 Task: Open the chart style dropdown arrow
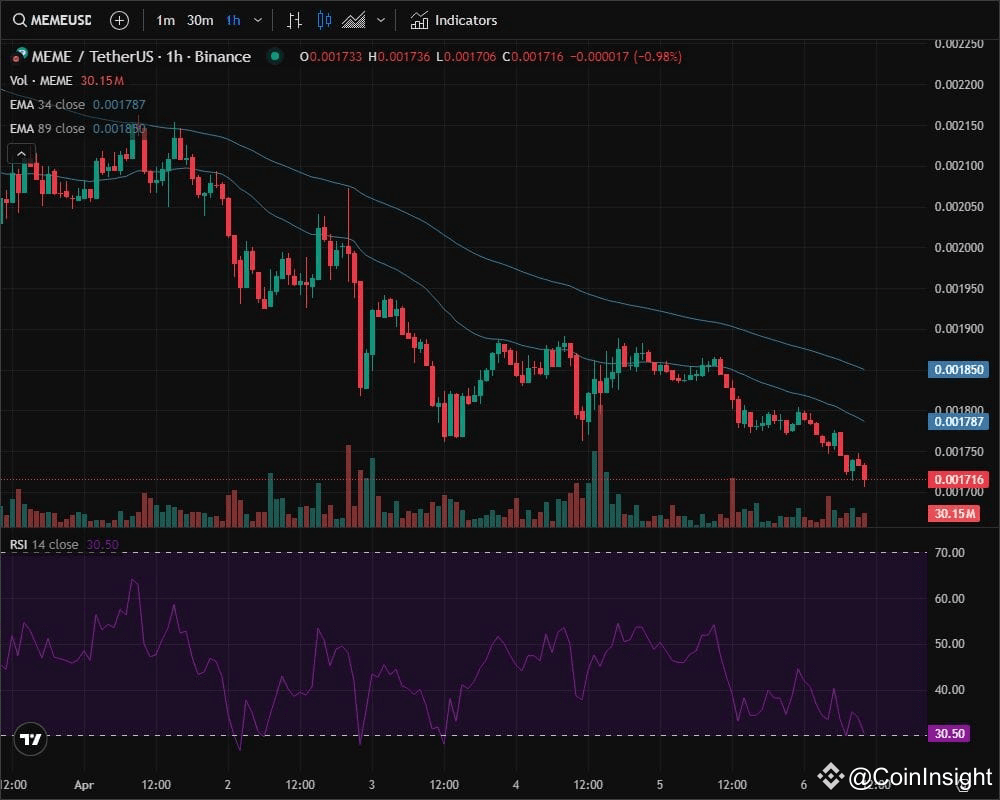[x=381, y=20]
